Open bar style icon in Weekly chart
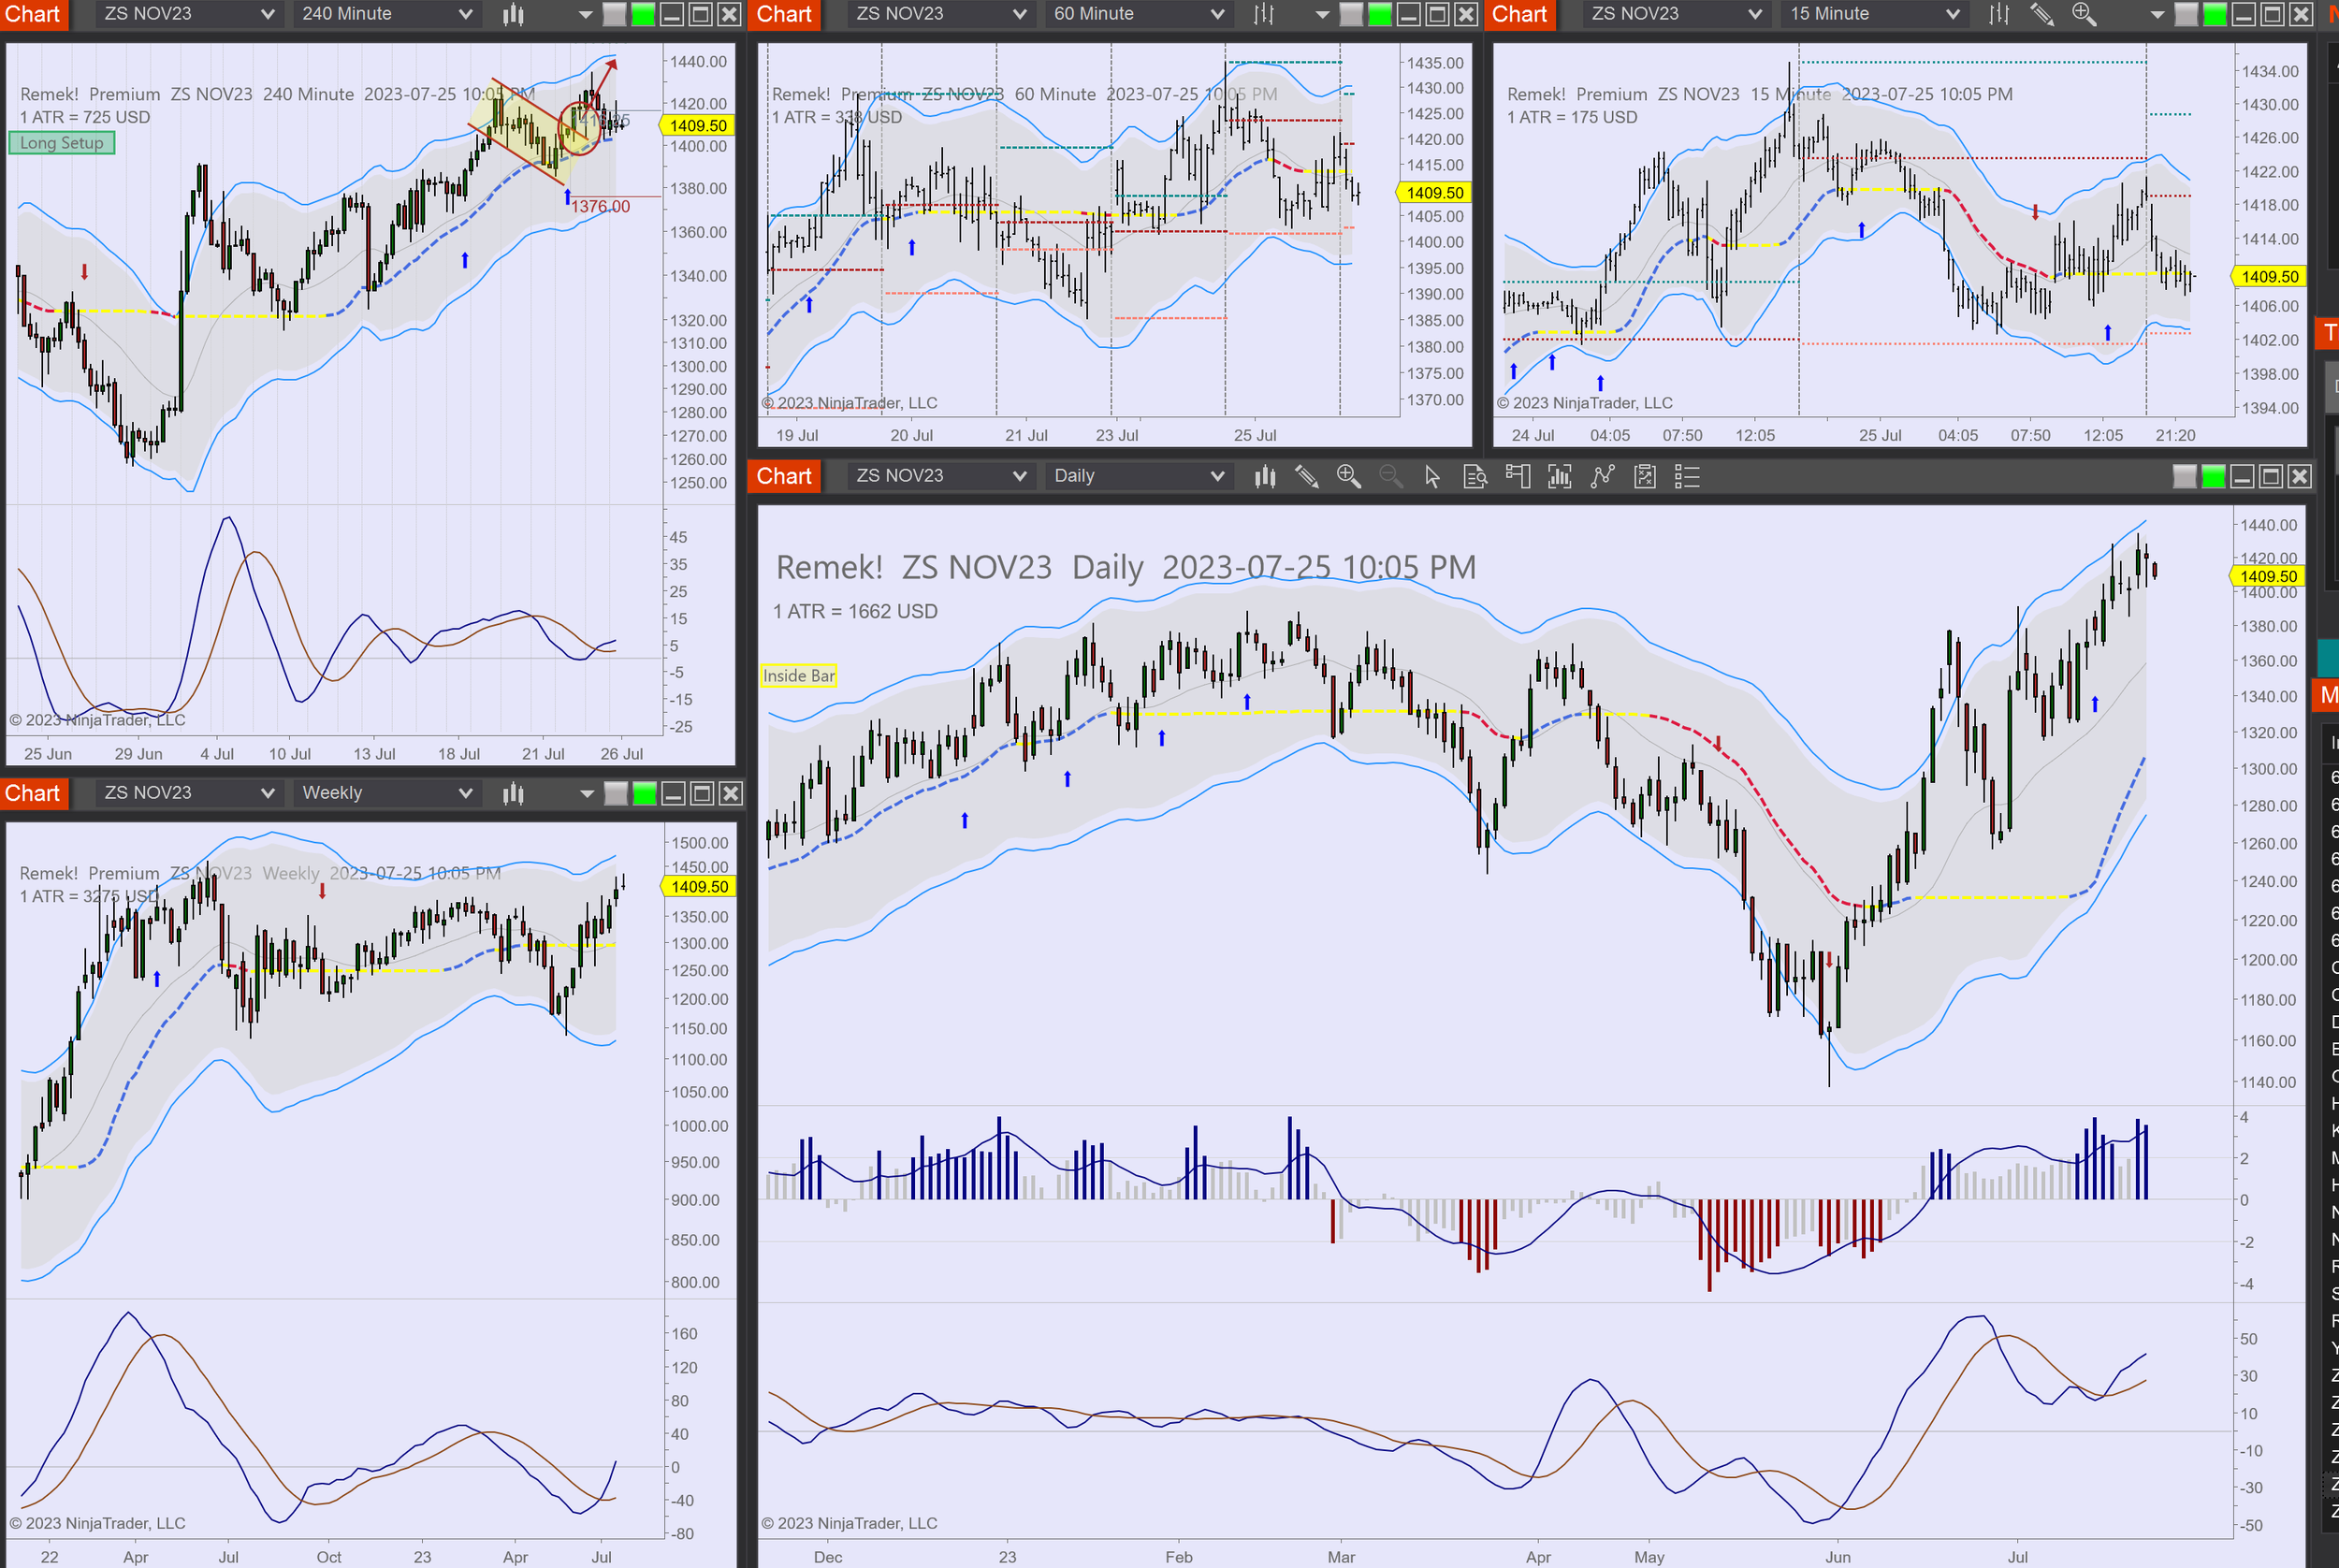This screenshot has height=1568, width=2339. click(513, 793)
